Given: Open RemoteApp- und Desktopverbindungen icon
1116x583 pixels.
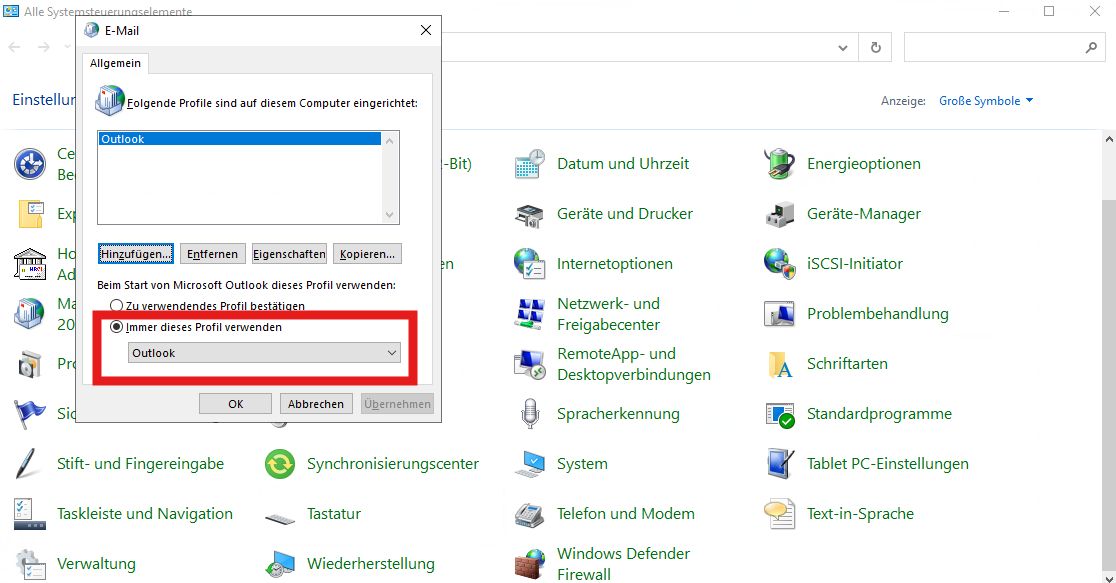Looking at the screenshot, I should (530, 364).
